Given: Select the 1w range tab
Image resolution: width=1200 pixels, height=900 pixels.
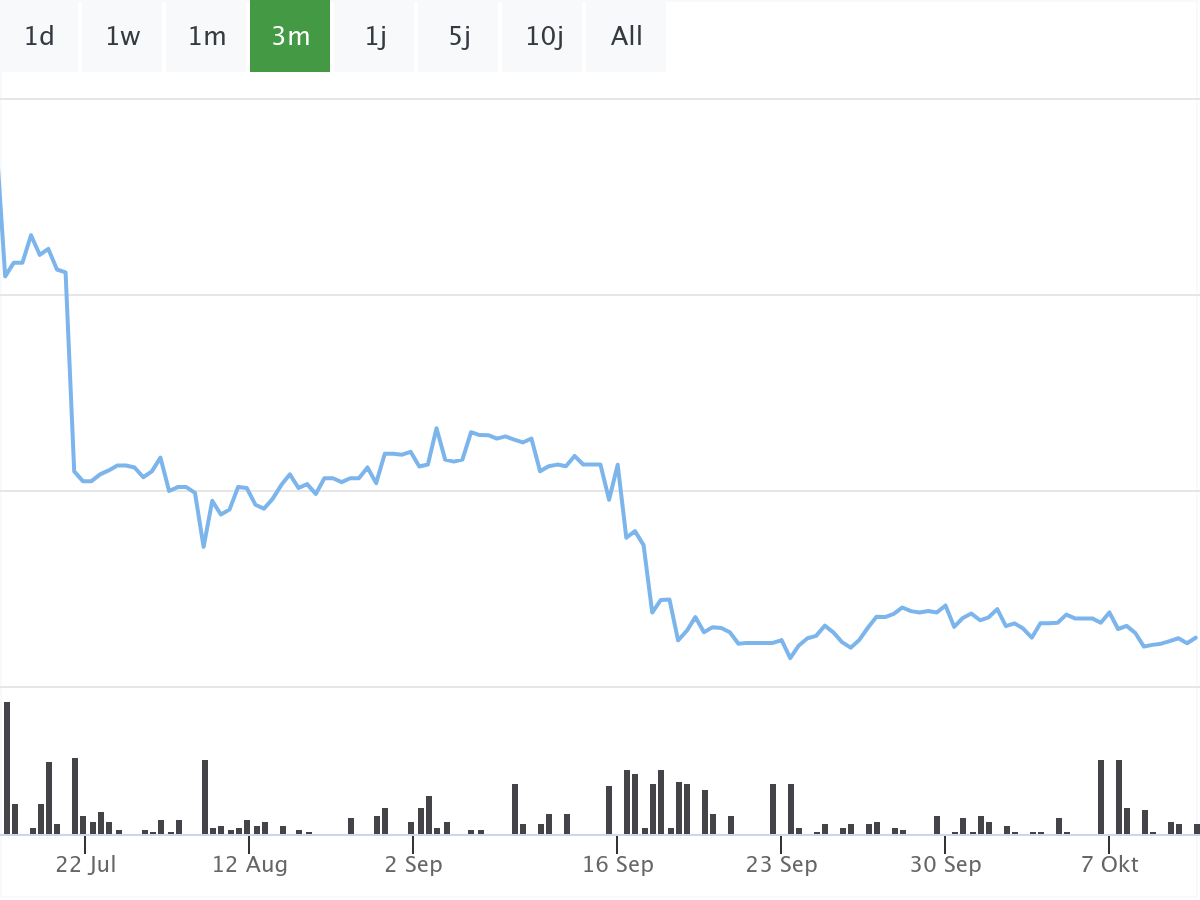Looking at the screenshot, I should tap(122, 37).
